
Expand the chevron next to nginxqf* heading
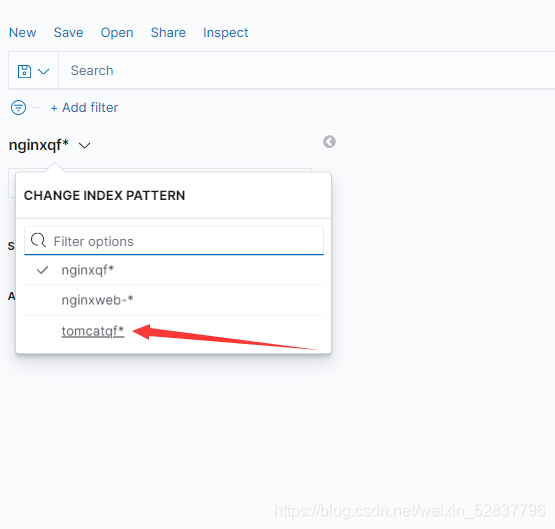(x=85, y=145)
